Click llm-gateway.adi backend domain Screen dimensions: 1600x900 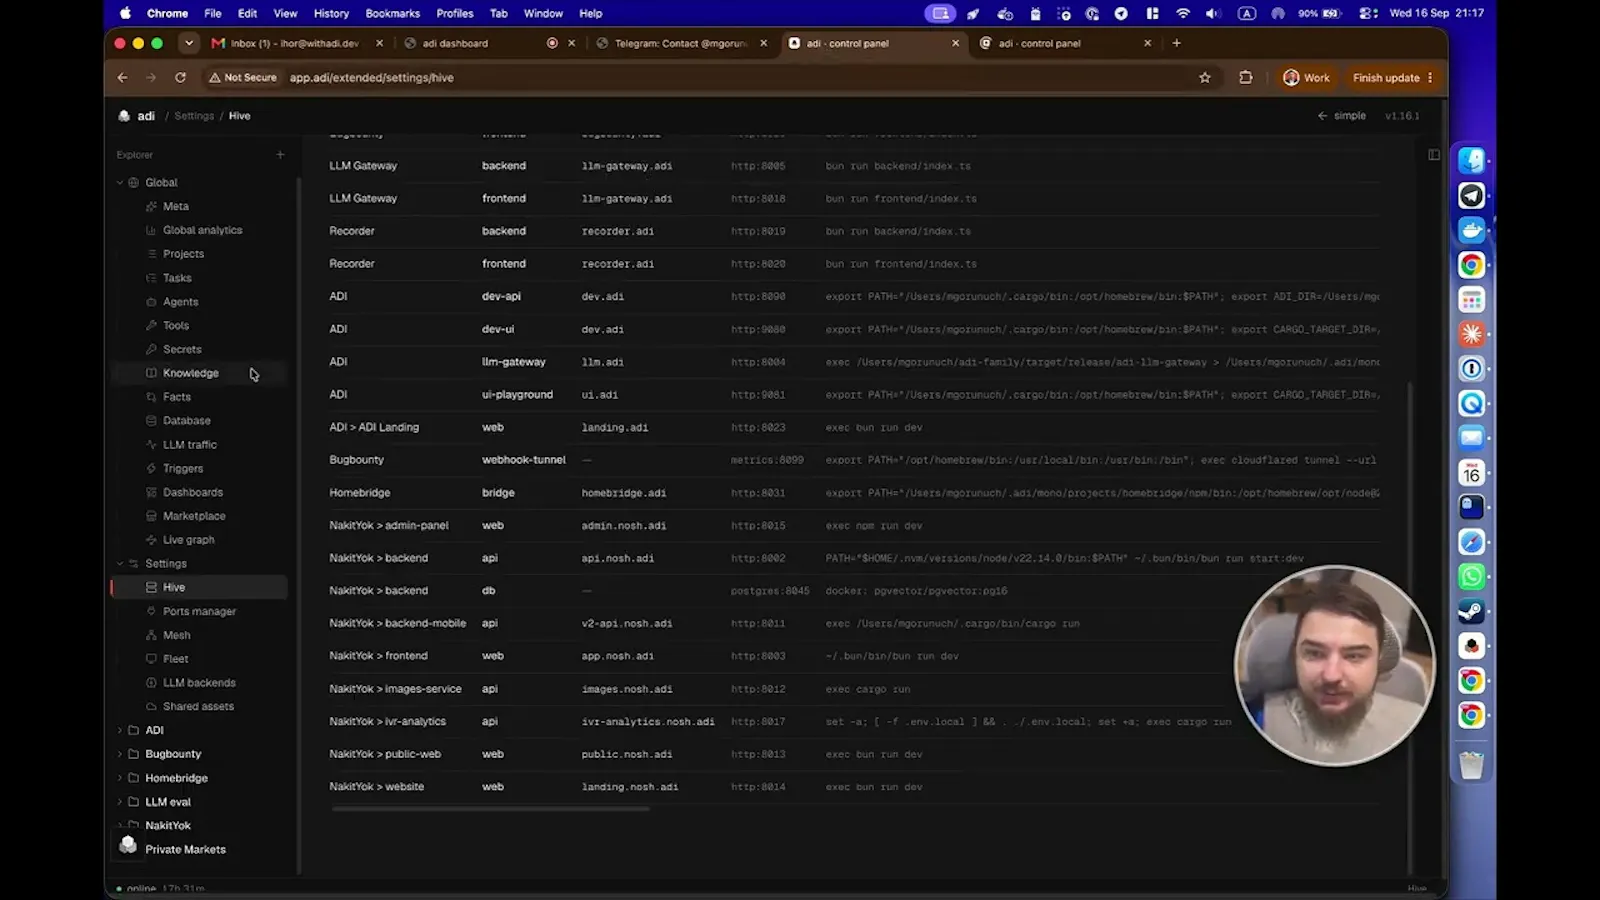(x=627, y=166)
